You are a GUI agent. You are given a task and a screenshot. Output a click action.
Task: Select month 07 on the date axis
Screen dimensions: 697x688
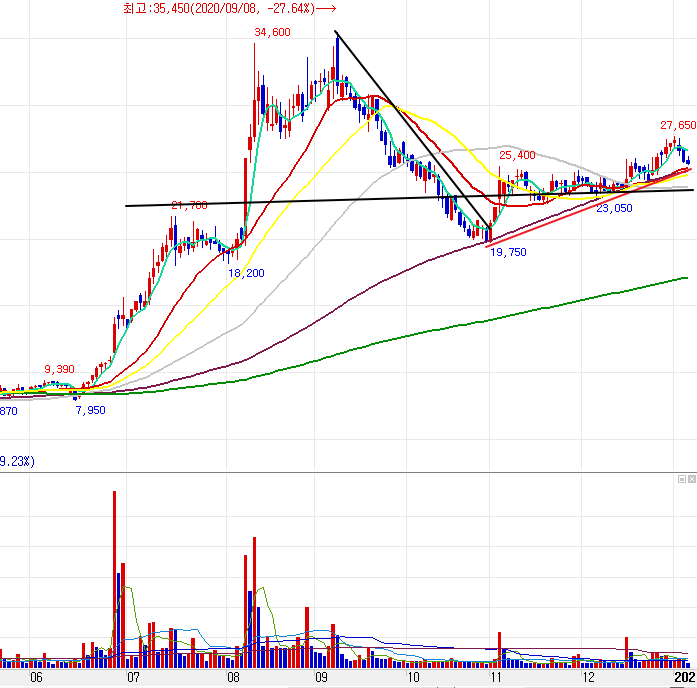click(133, 677)
